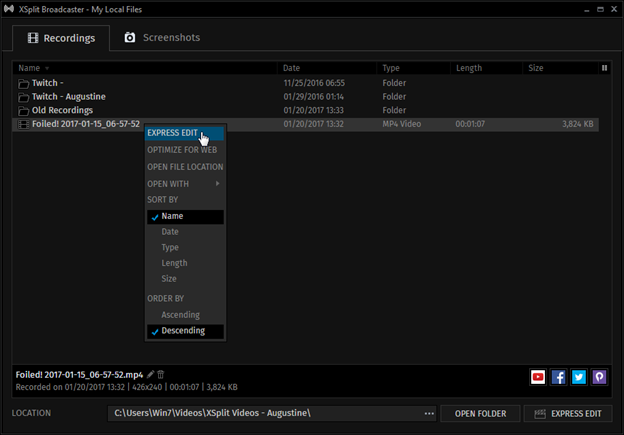Click the Open Folder button
The height and width of the screenshot is (435, 624).
coord(480,414)
